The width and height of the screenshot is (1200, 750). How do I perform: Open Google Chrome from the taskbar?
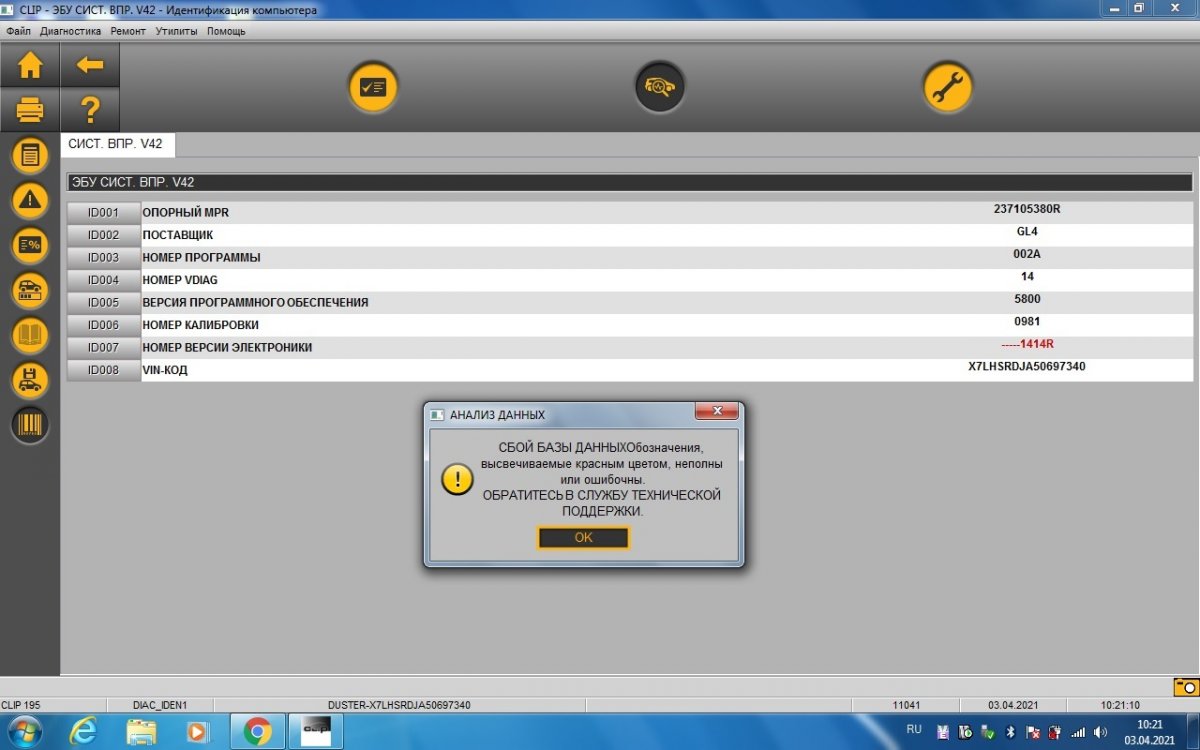(257, 732)
